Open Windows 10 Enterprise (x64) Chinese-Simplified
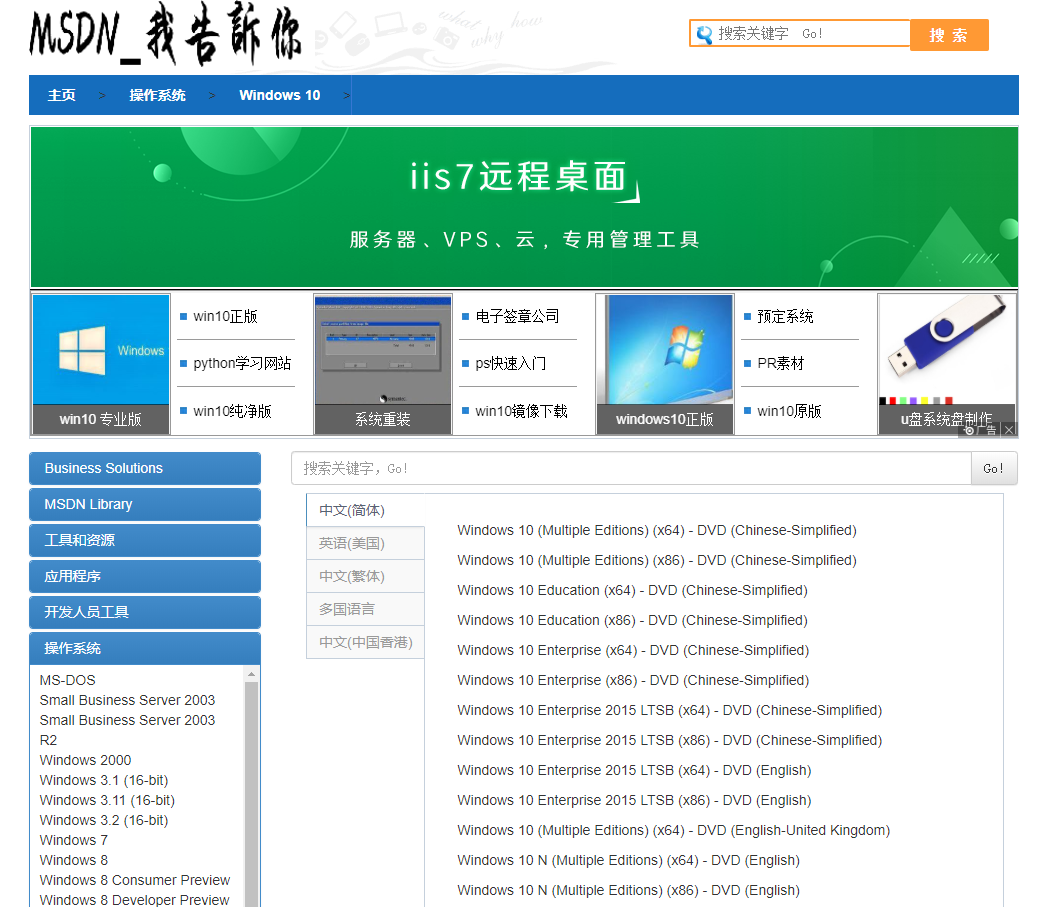 coord(633,650)
